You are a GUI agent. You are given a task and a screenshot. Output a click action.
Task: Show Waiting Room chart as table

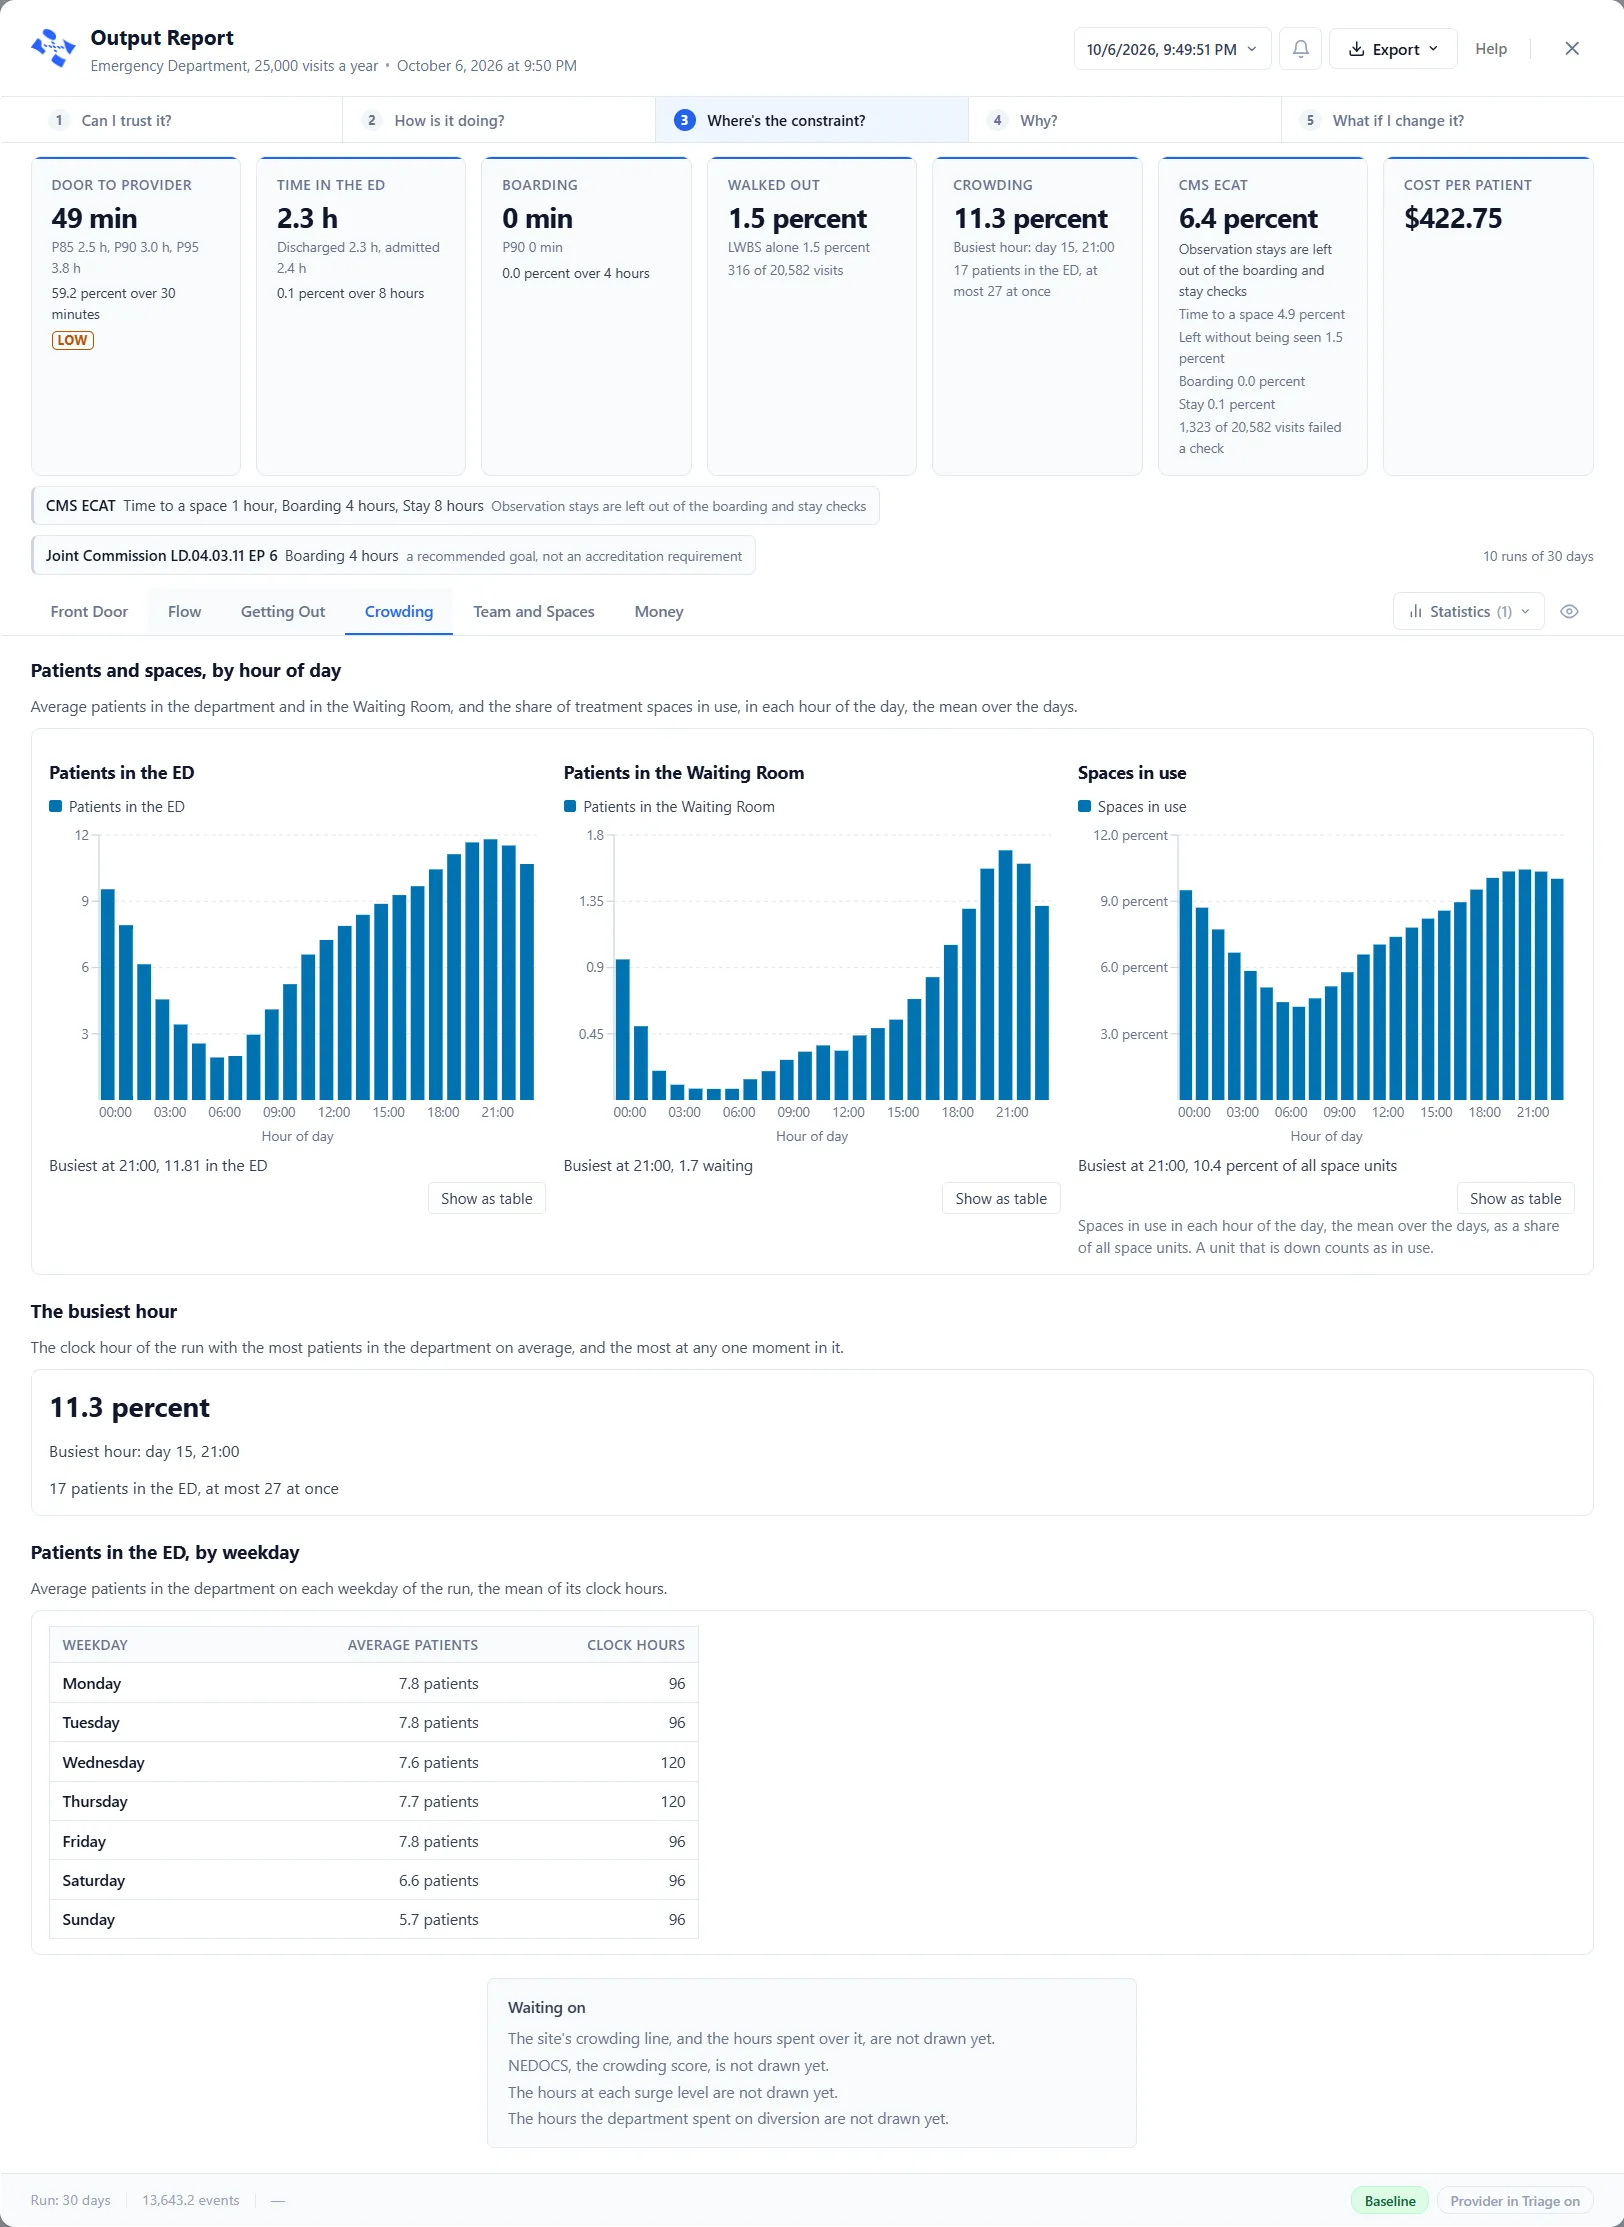[x=1001, y=1198]
